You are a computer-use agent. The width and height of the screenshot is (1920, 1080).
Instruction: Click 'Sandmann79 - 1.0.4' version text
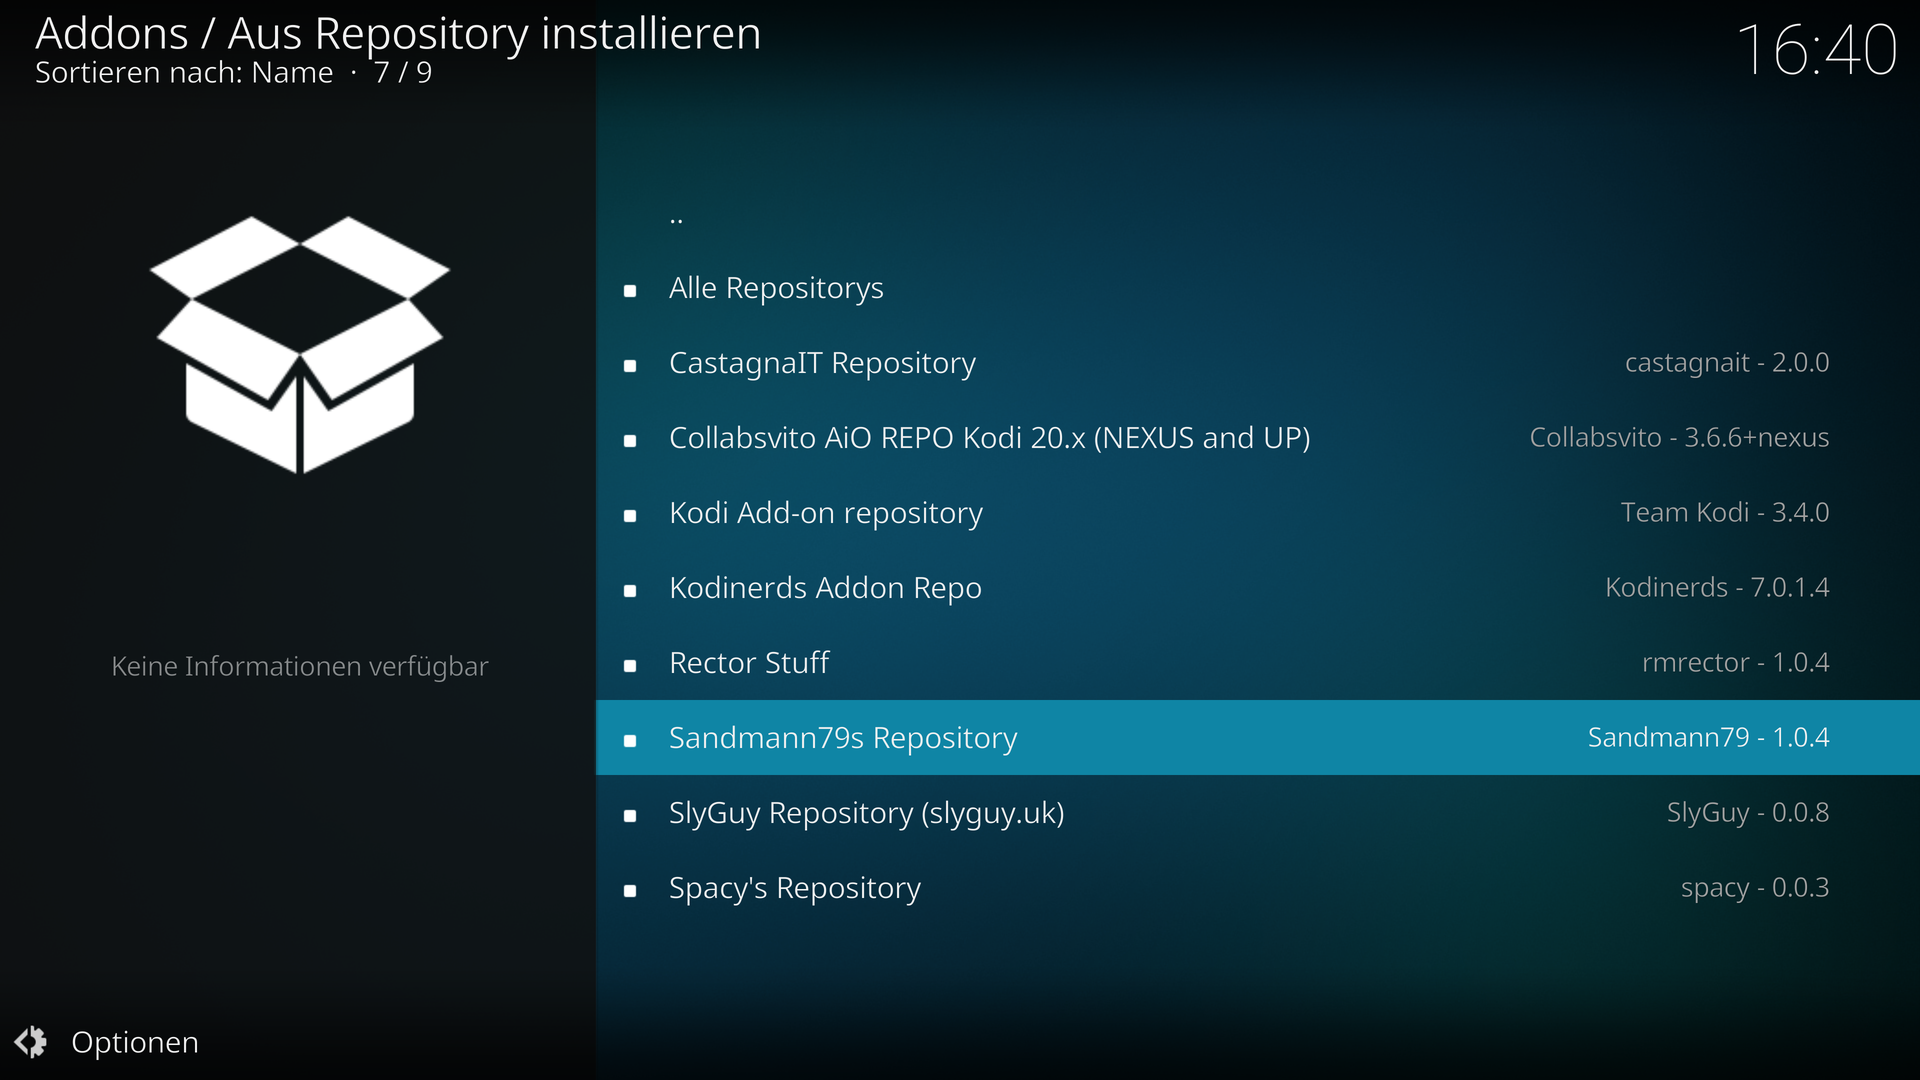[1709, 738]
